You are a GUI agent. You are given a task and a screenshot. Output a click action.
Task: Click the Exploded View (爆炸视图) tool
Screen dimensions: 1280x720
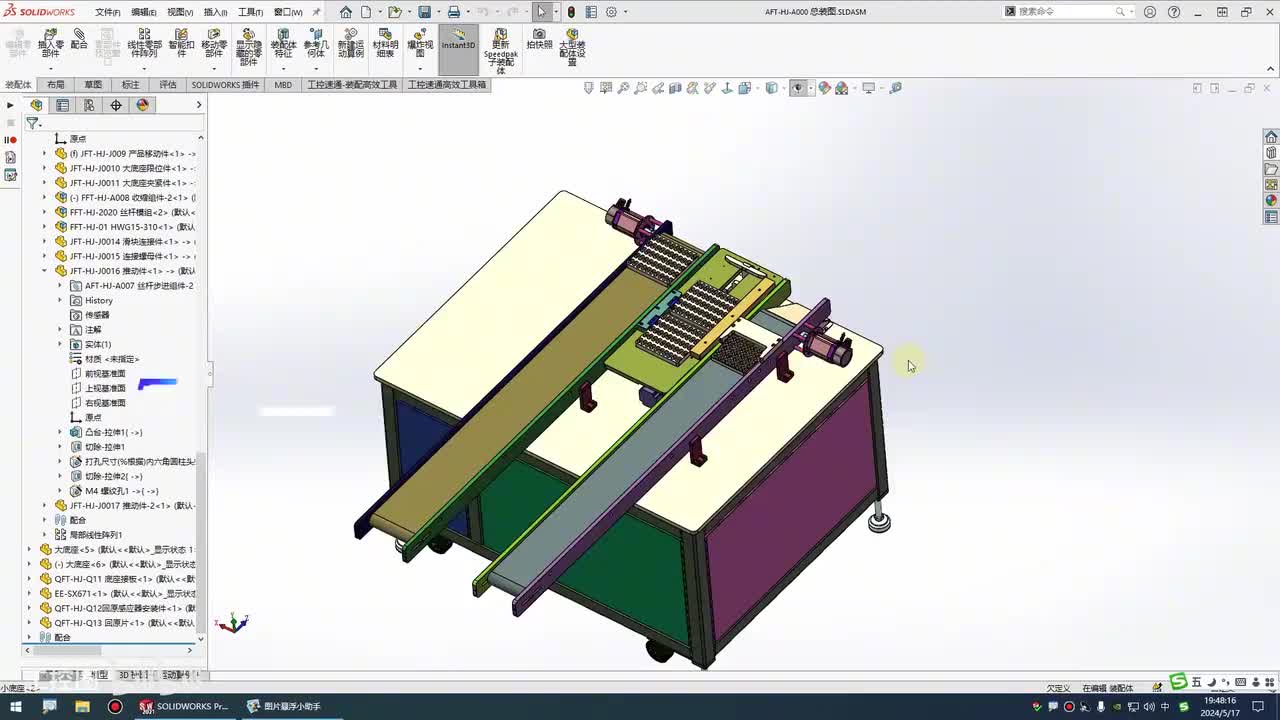pos(420,44)
